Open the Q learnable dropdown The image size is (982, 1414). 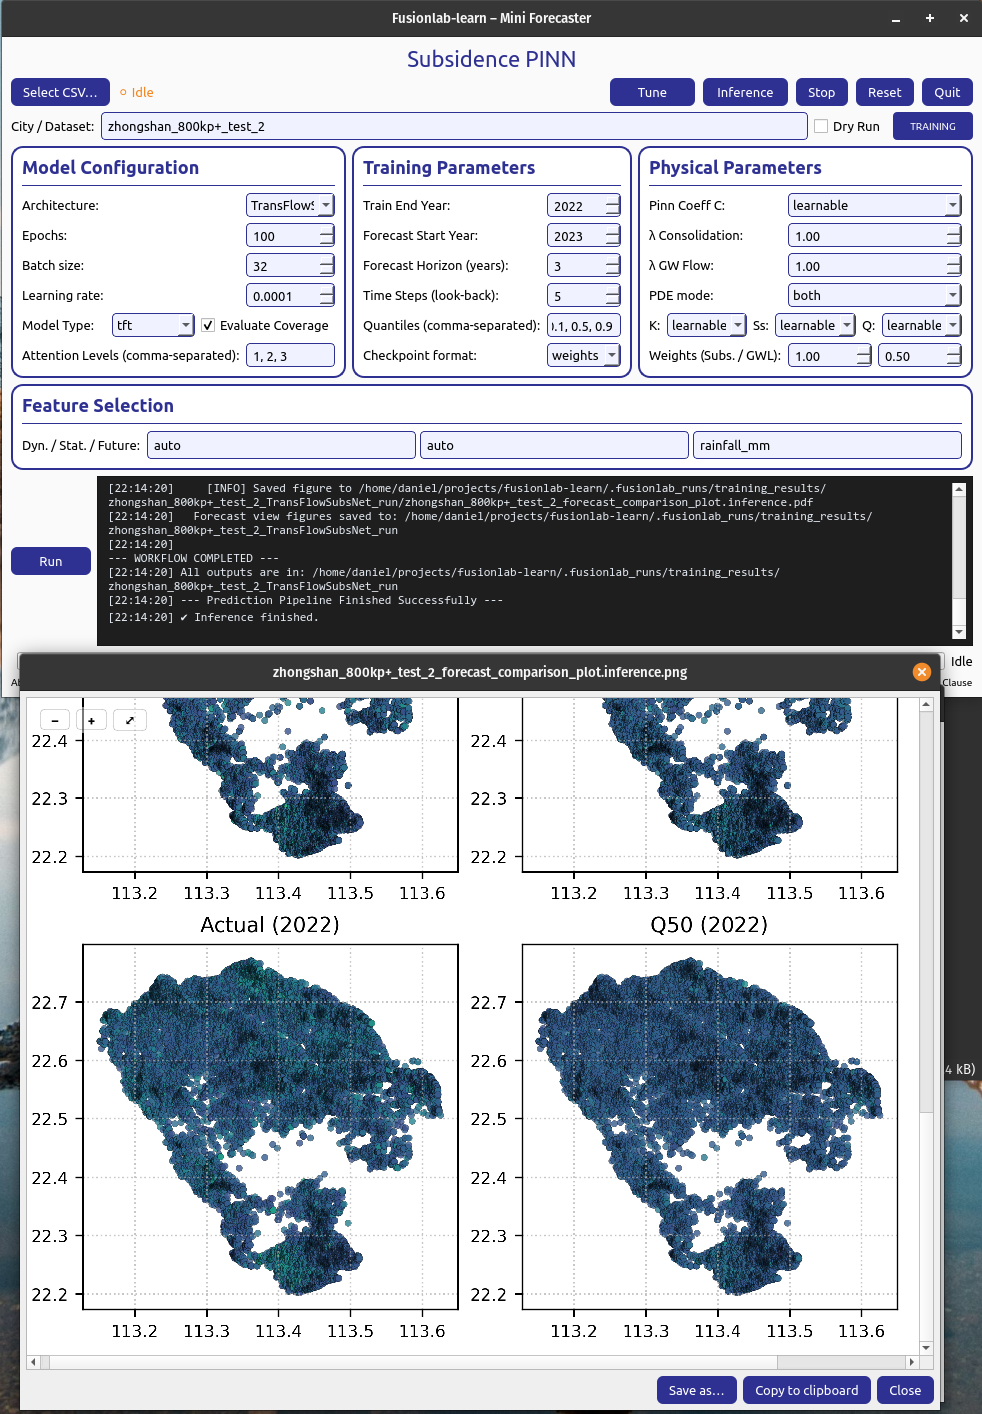921,325
